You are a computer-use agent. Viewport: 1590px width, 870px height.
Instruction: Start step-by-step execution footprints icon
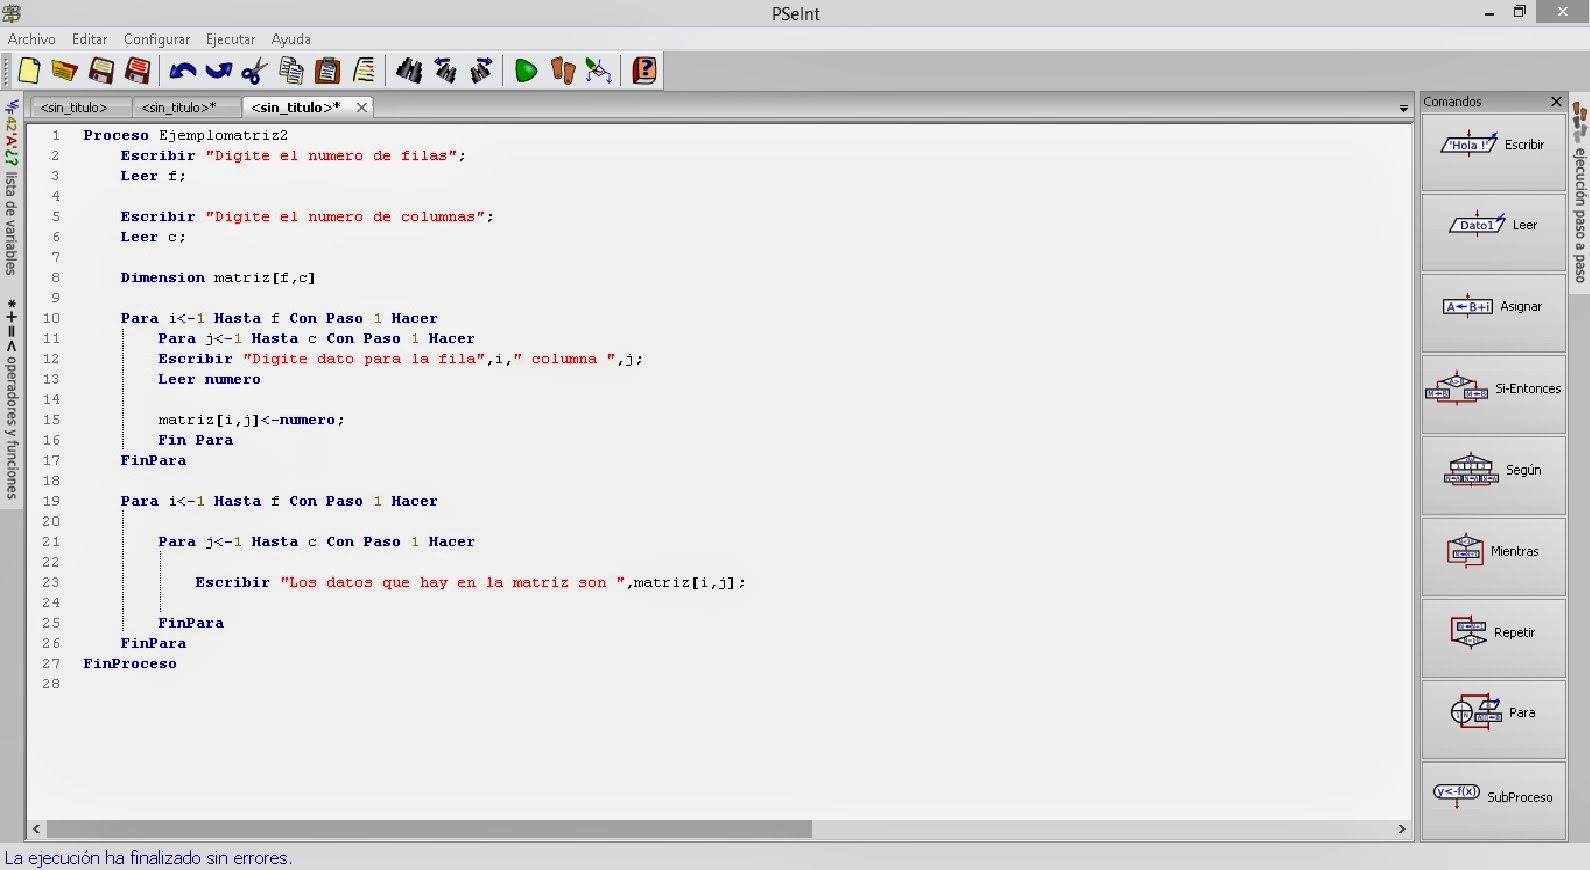pos(562,71)
